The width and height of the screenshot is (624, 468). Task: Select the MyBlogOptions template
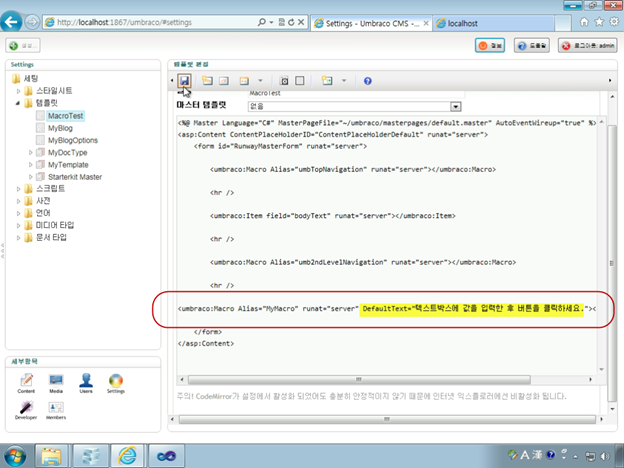point(73,140)
